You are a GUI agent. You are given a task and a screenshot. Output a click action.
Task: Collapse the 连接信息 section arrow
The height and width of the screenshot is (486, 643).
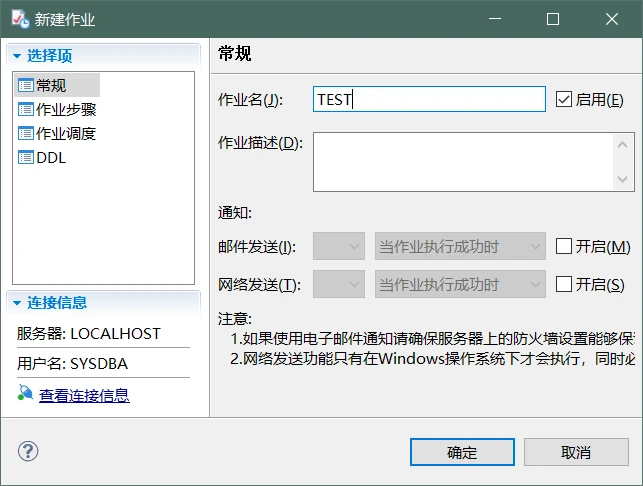[17, 303]
